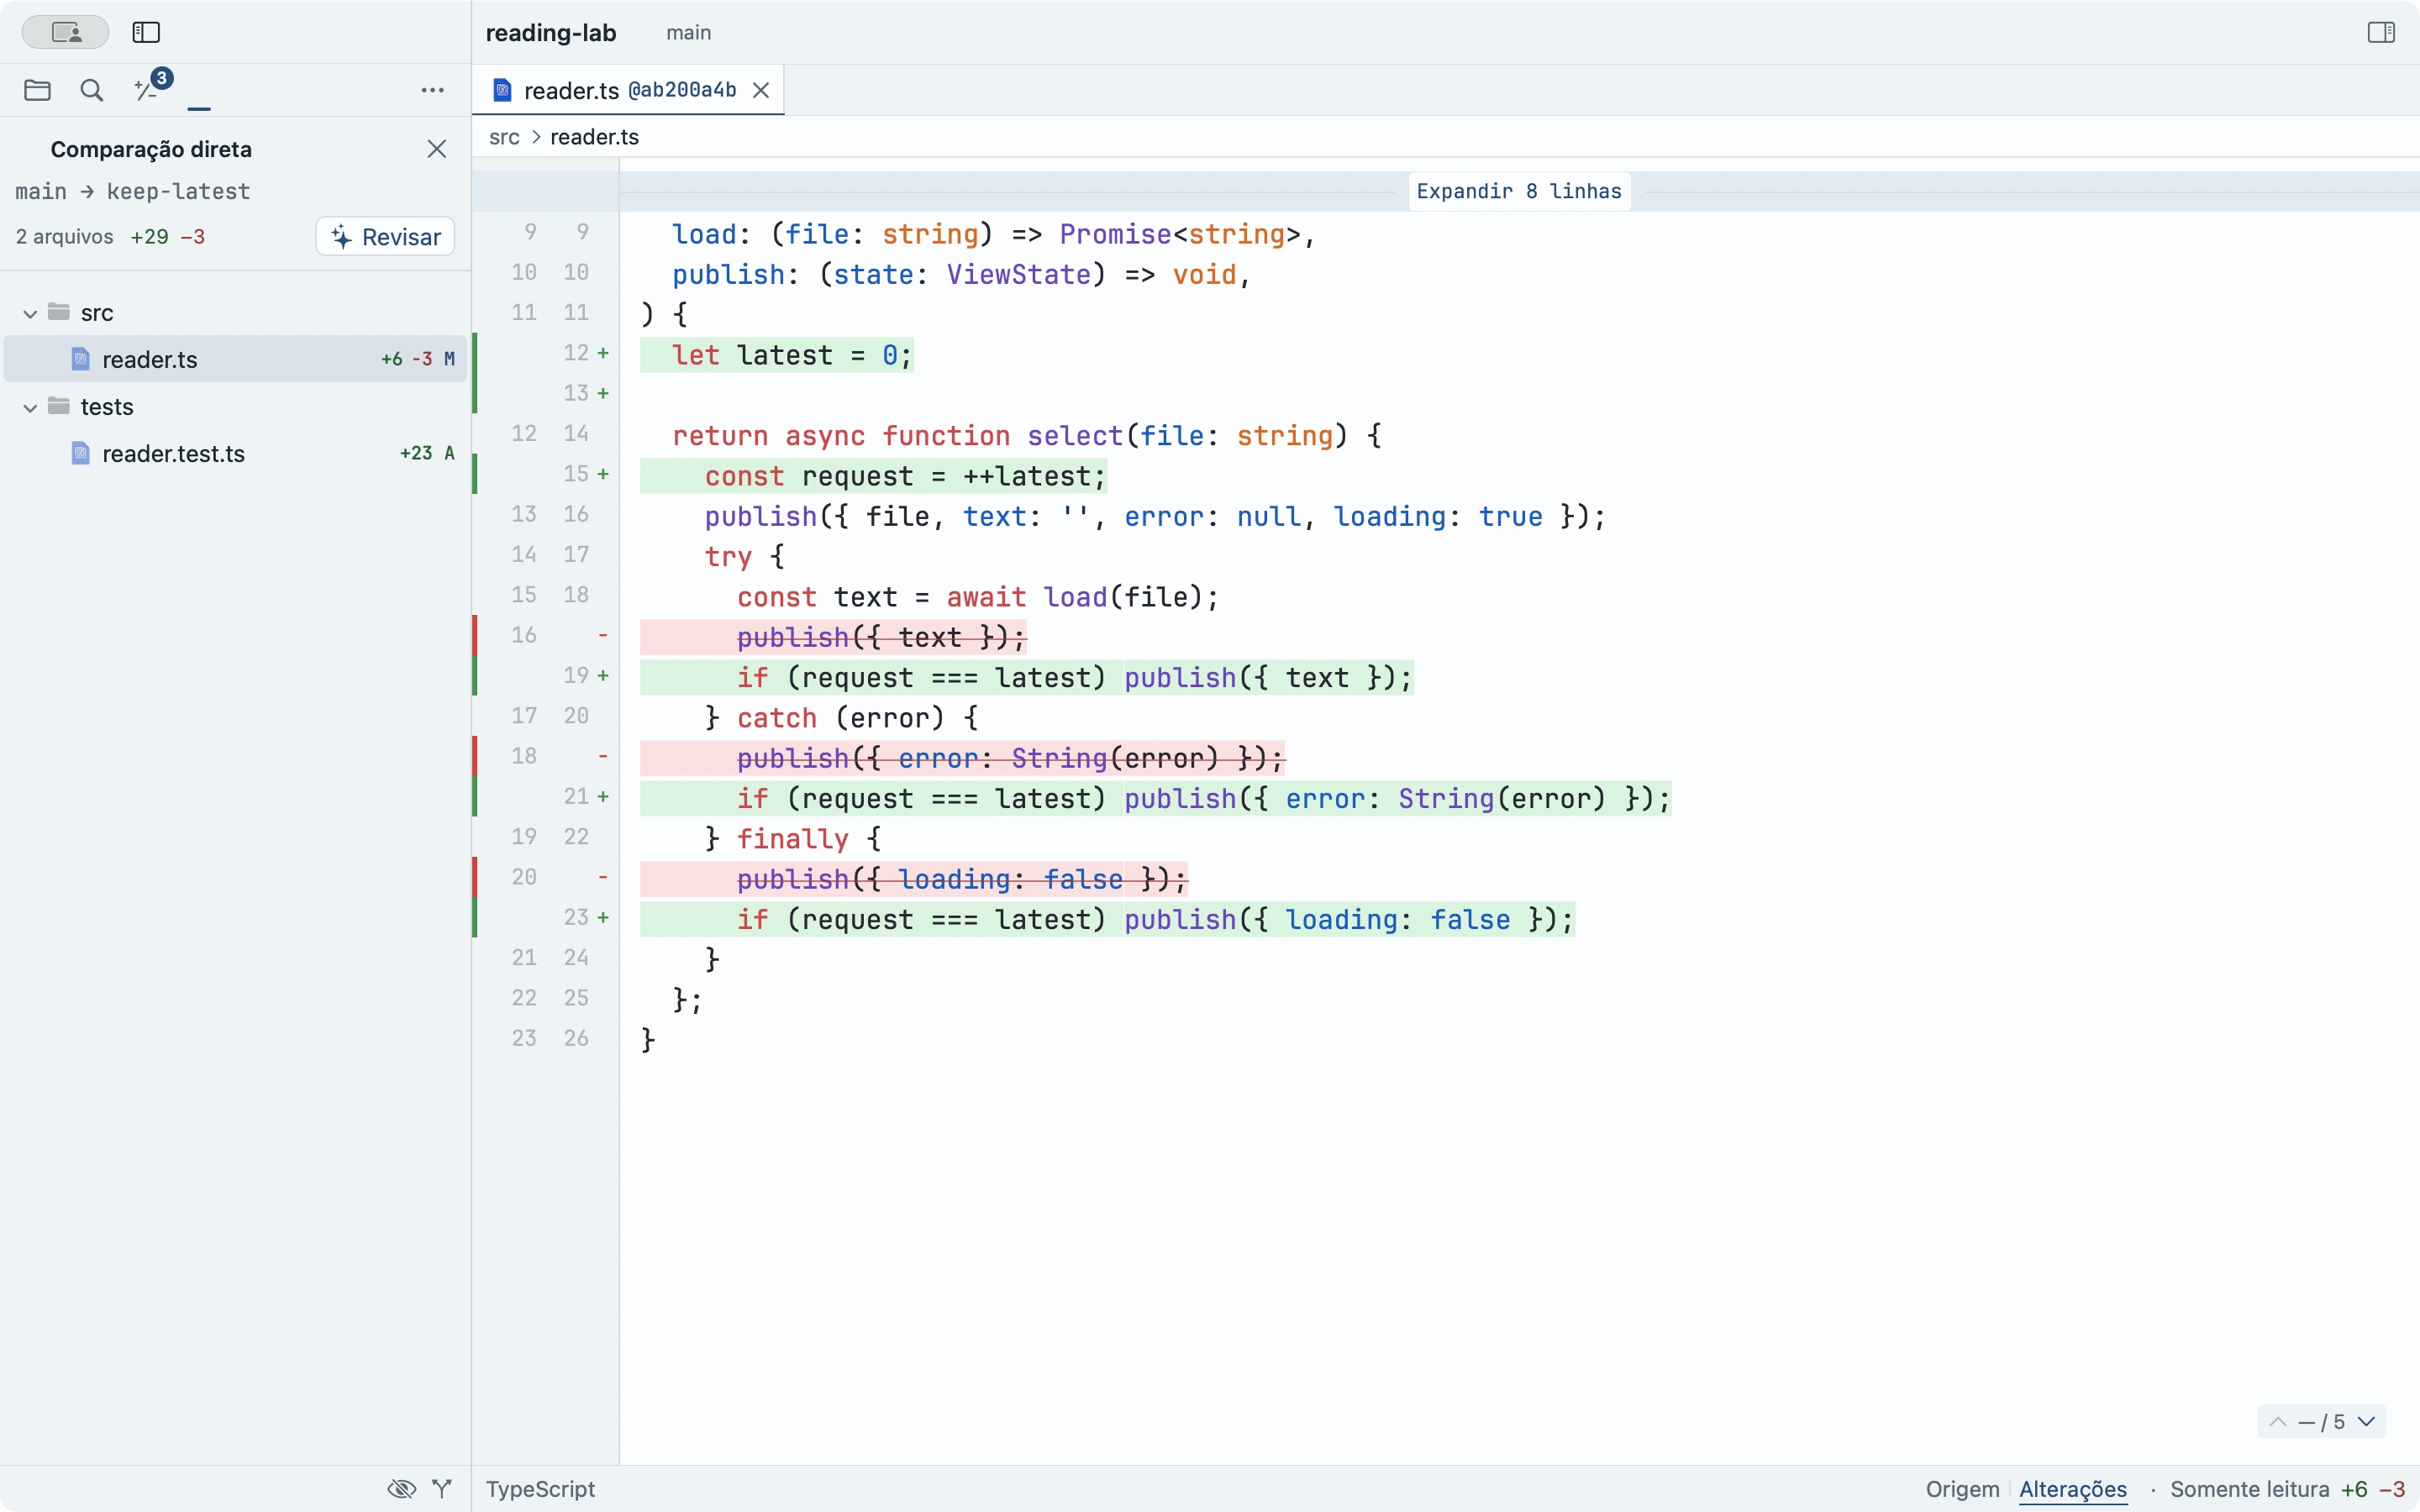Click the Revisar button
This screenshot has width=2420, height=1512.
click(385, 237)
